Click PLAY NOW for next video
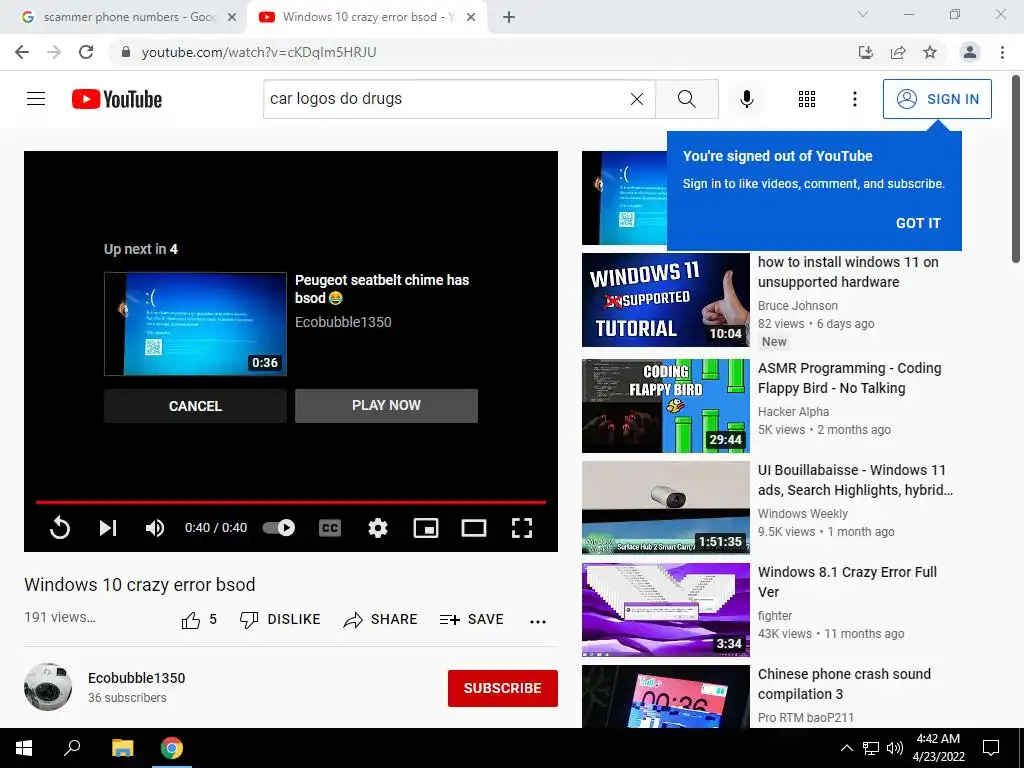The height and width of the screenshot is (768, 1024). pyautogui.click(x=386, y=406)
